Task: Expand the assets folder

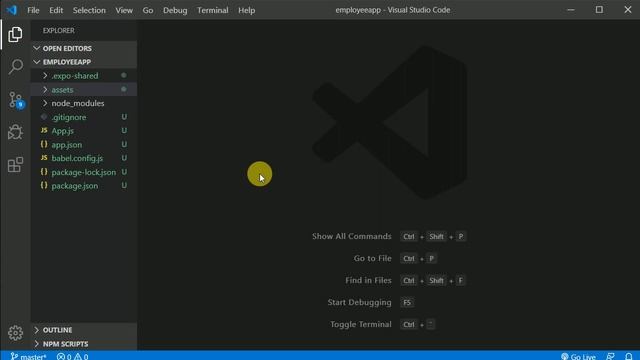Action: [45, 89]
